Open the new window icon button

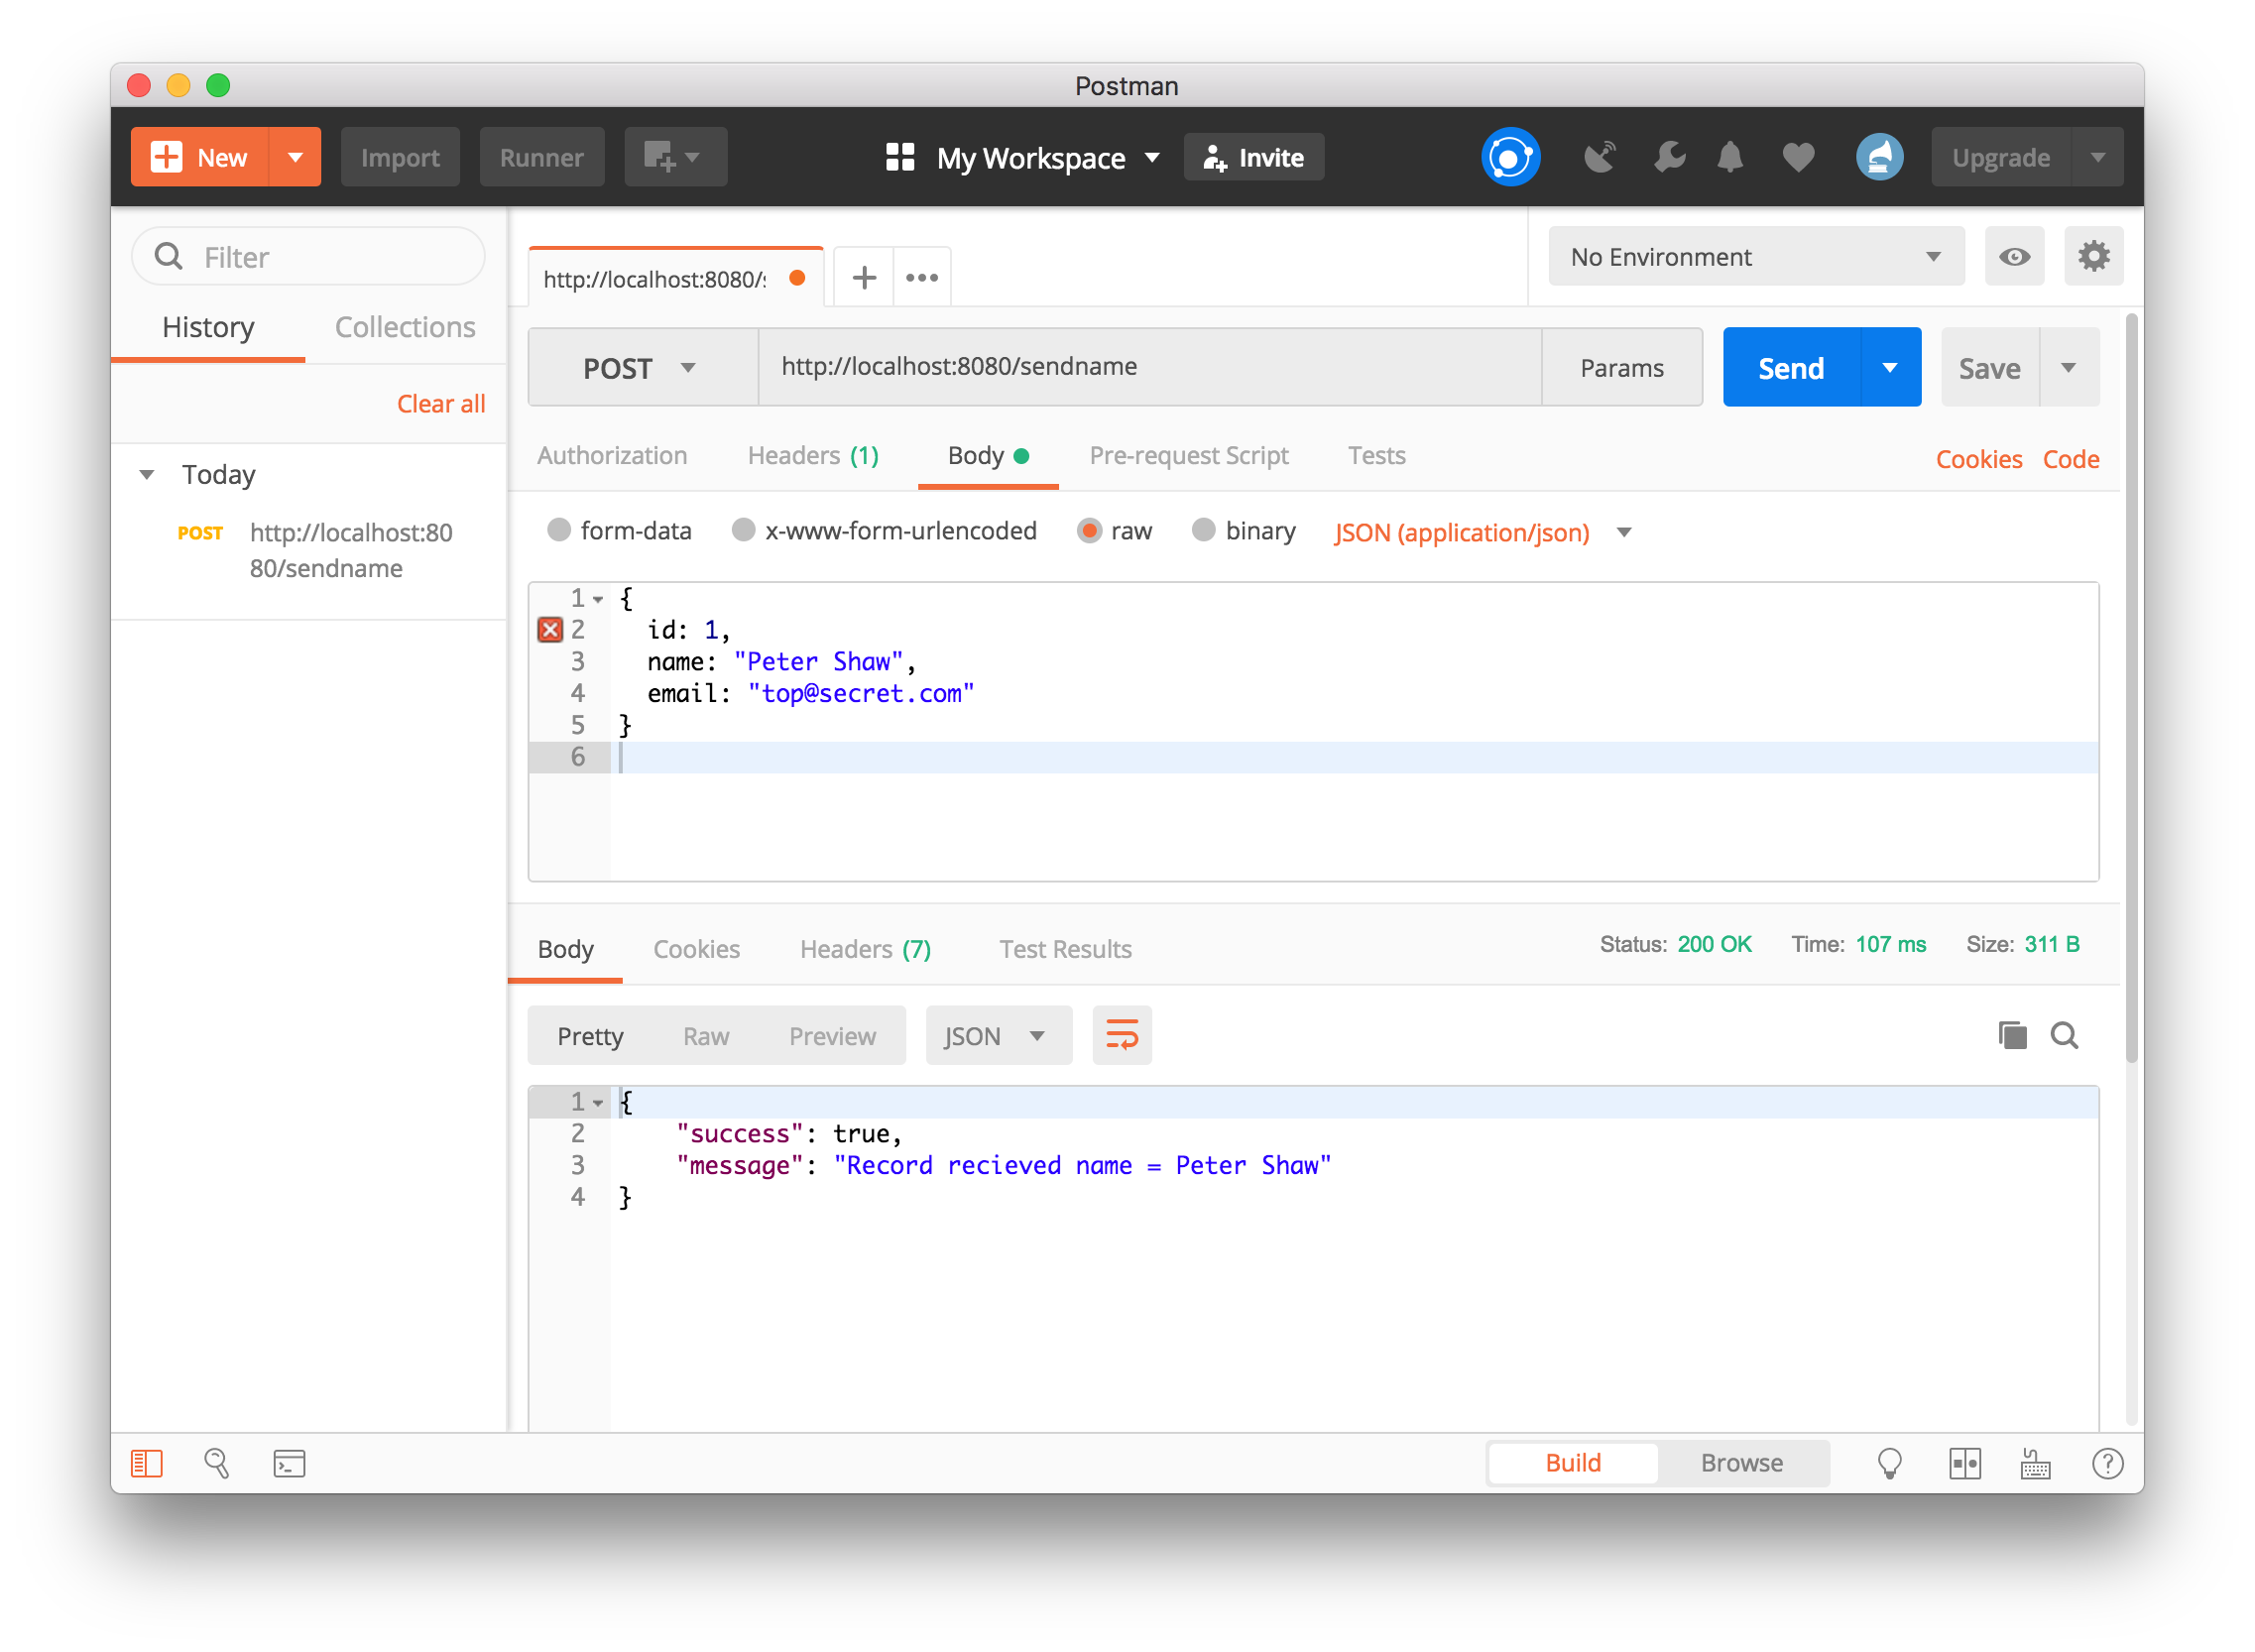[675, 157]
